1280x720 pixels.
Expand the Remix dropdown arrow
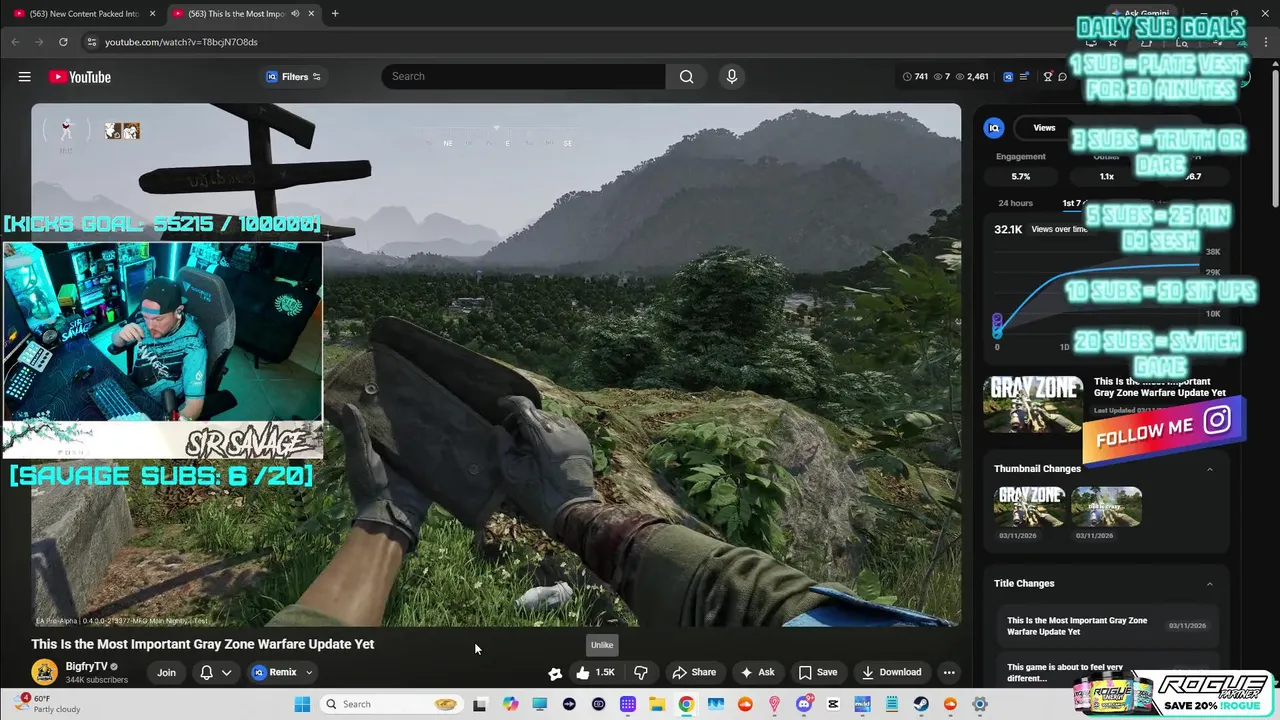[309, 673]
